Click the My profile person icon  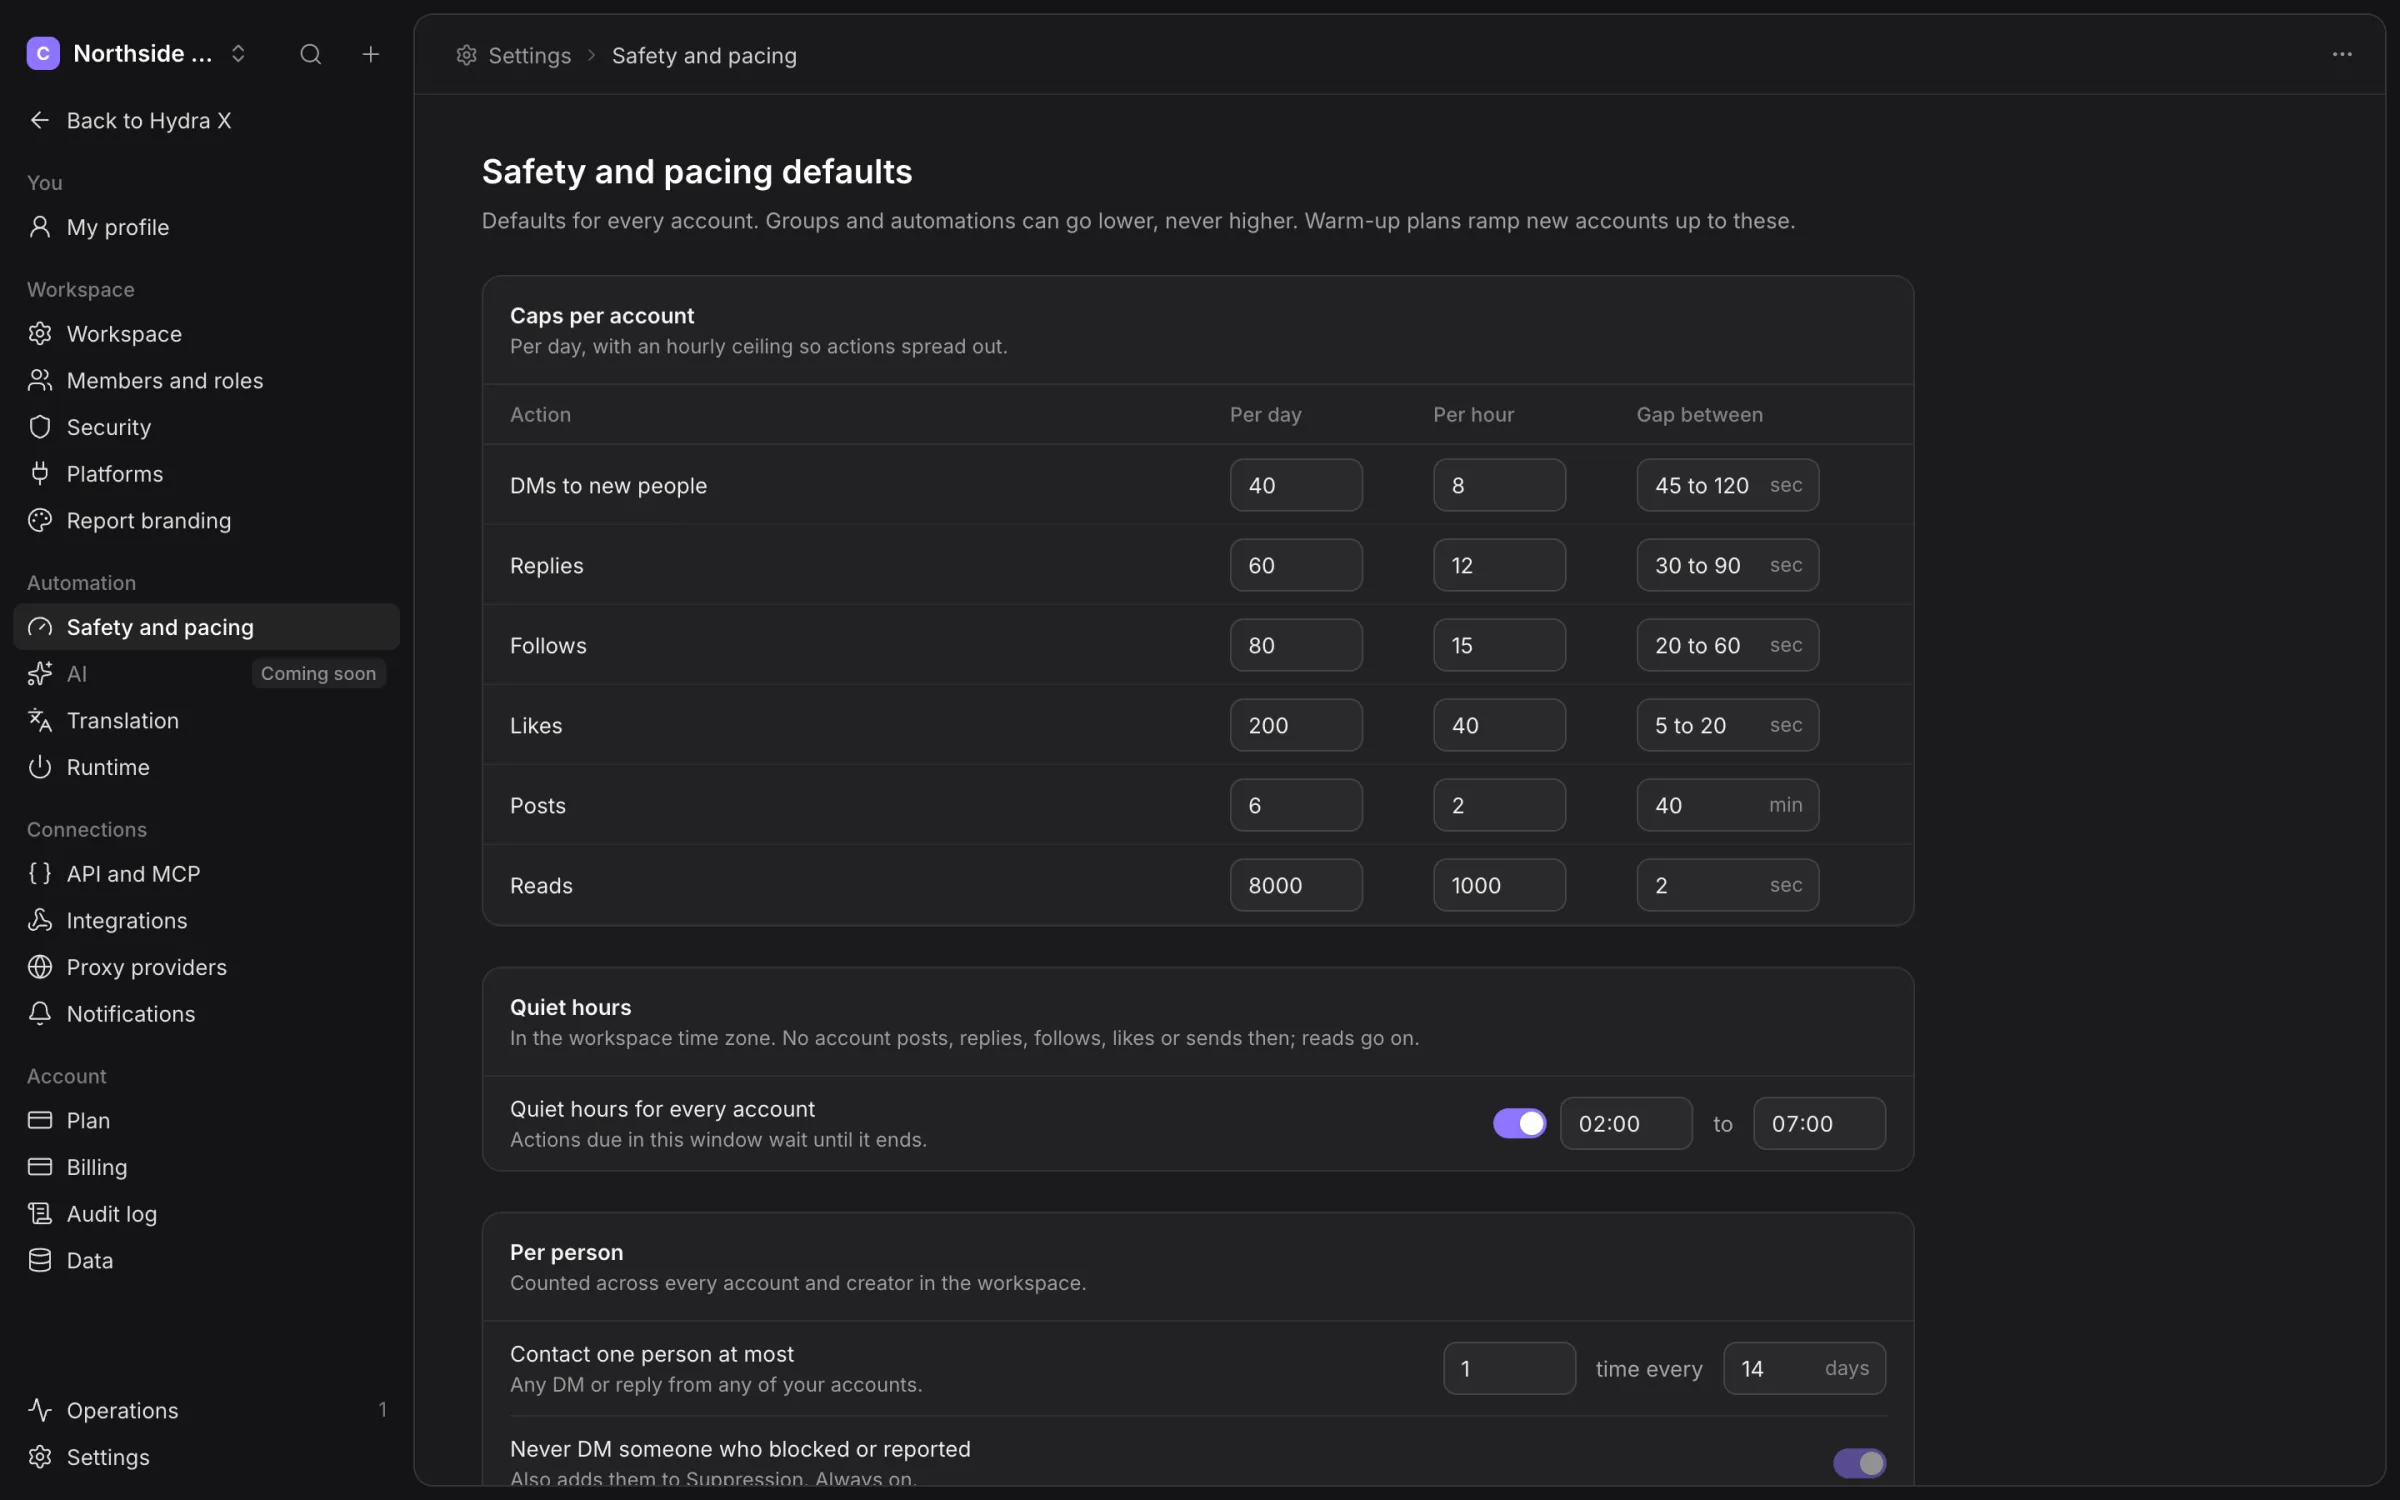tap(40, 227)
